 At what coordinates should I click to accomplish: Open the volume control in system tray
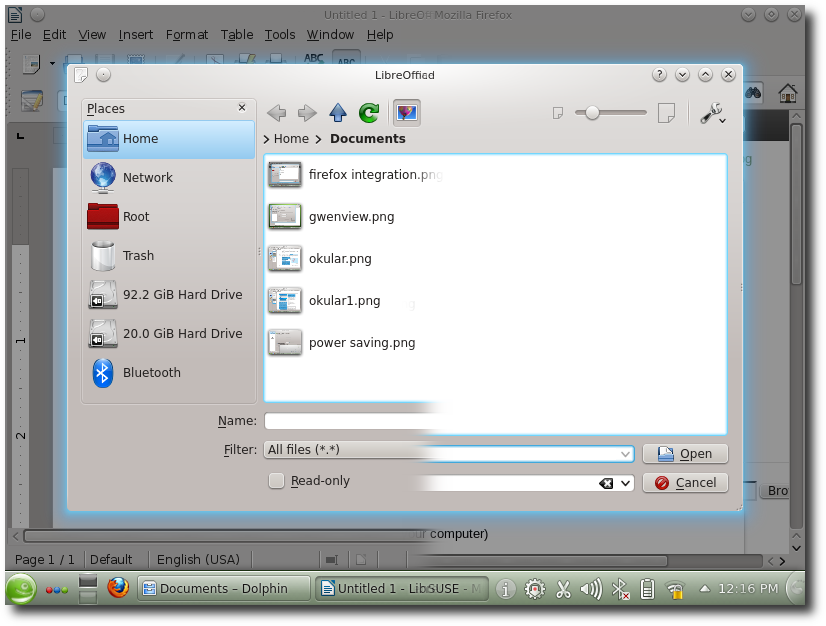(591, 589)
